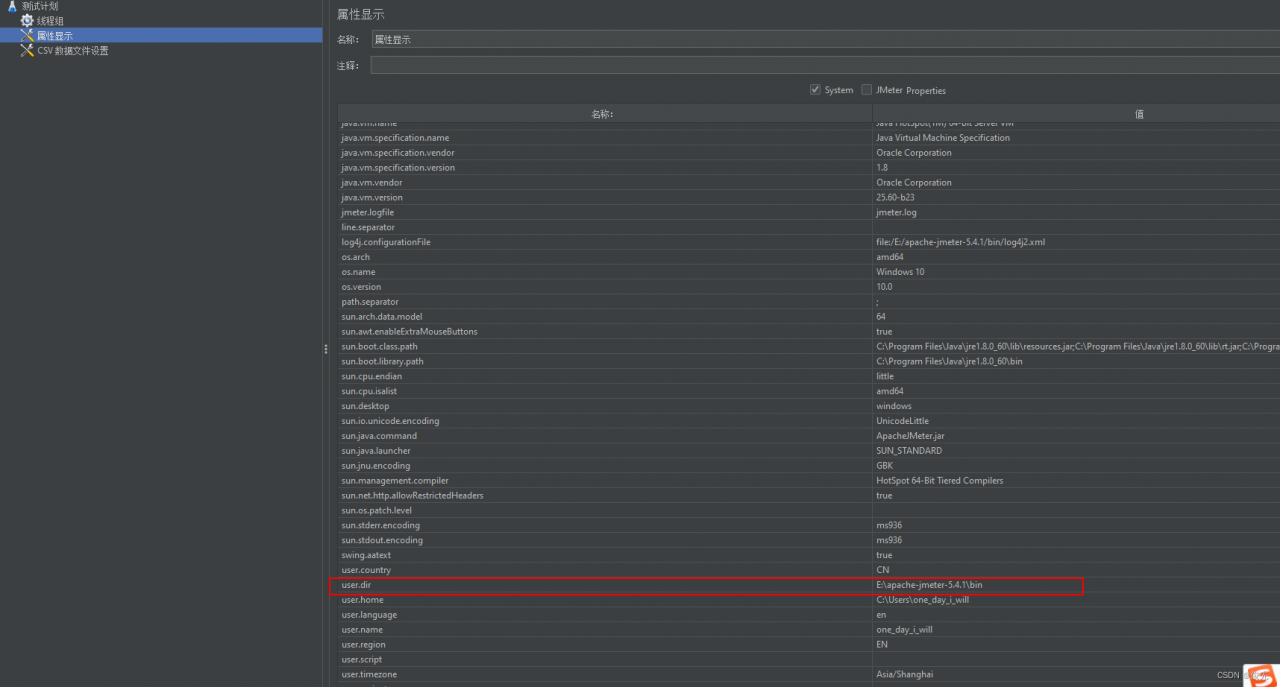Screen dimensions: 1280x687
Task: Click the CSV 数据文件设置 wrench icon
Action: click(x=27, y=51)
